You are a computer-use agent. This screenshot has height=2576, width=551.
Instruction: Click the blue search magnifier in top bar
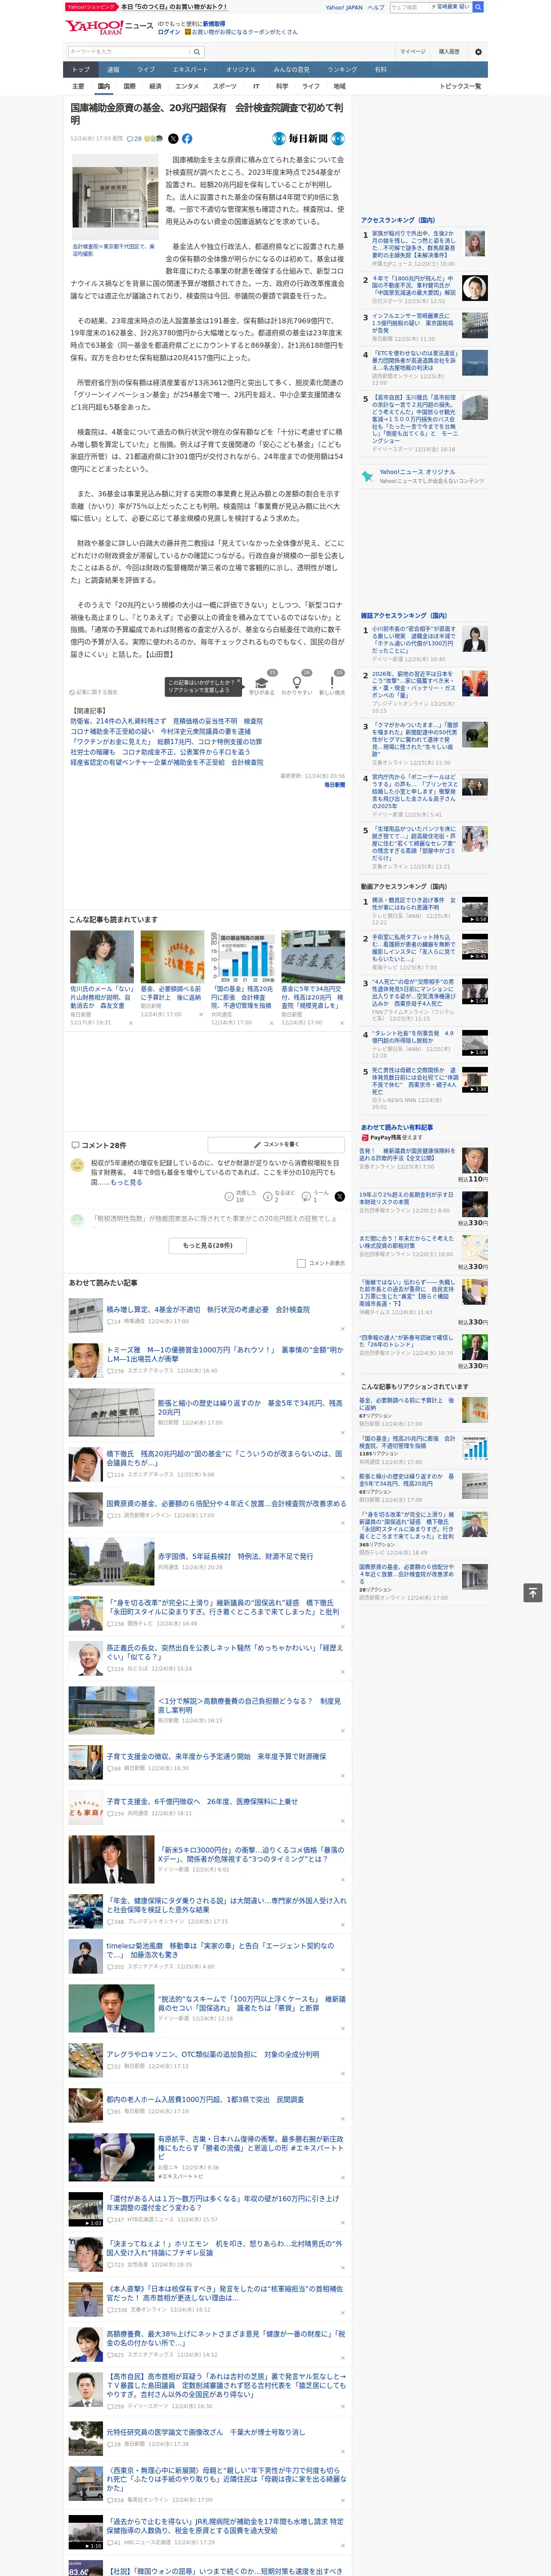coord(478,7)
